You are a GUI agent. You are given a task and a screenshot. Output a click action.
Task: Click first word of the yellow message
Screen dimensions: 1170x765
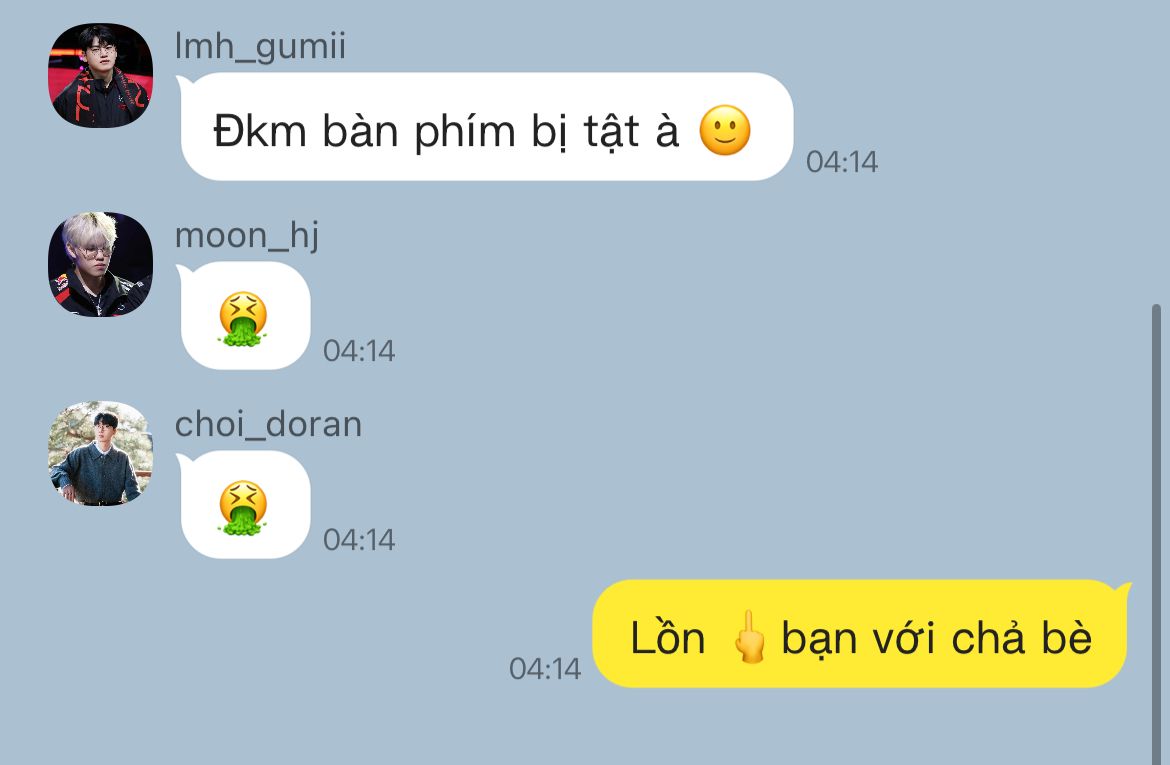[668, 637]
